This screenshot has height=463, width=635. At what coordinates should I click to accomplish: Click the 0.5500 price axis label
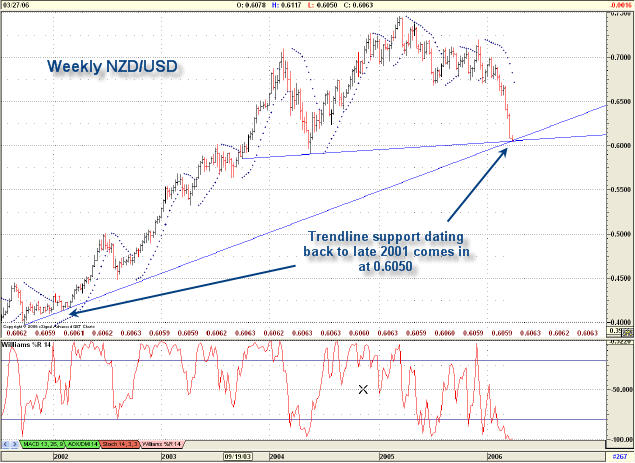click(620, 190)
